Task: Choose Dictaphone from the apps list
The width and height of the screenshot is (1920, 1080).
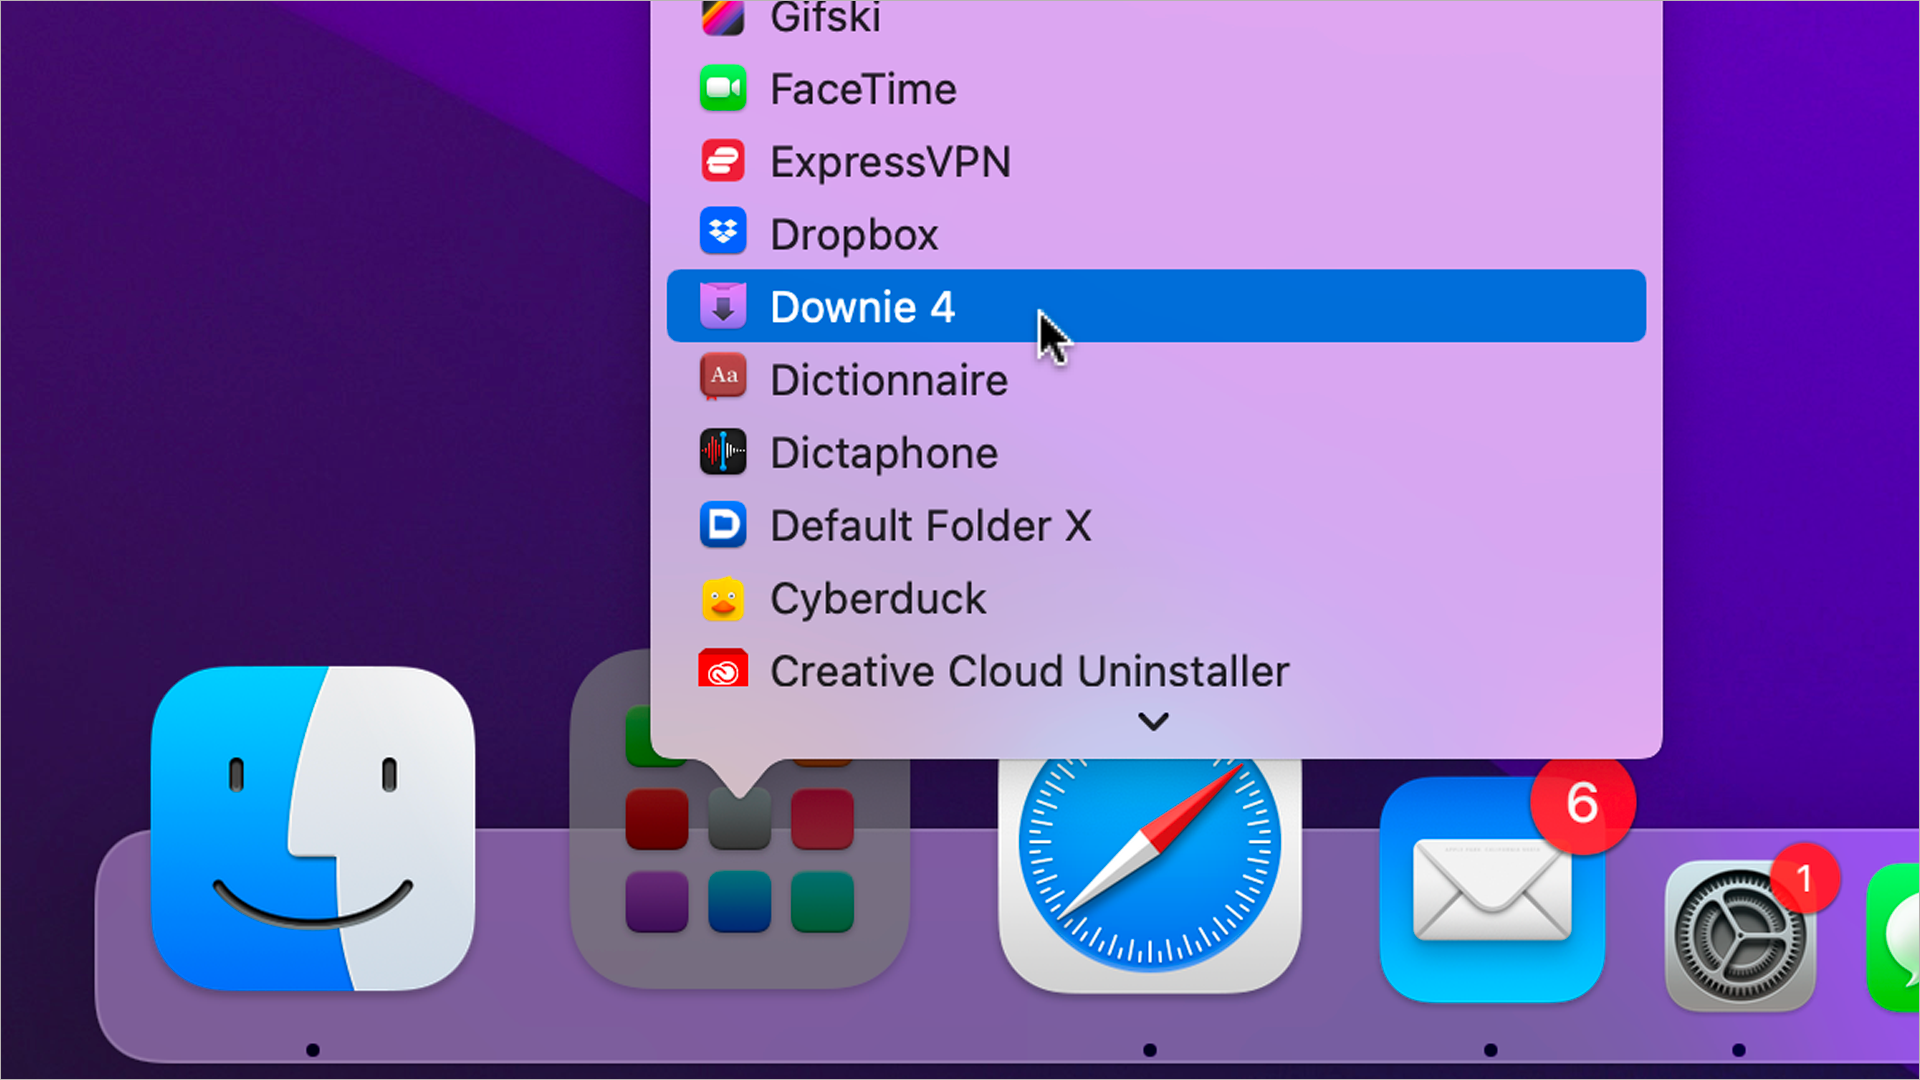Action: (x=1156, y=452)
